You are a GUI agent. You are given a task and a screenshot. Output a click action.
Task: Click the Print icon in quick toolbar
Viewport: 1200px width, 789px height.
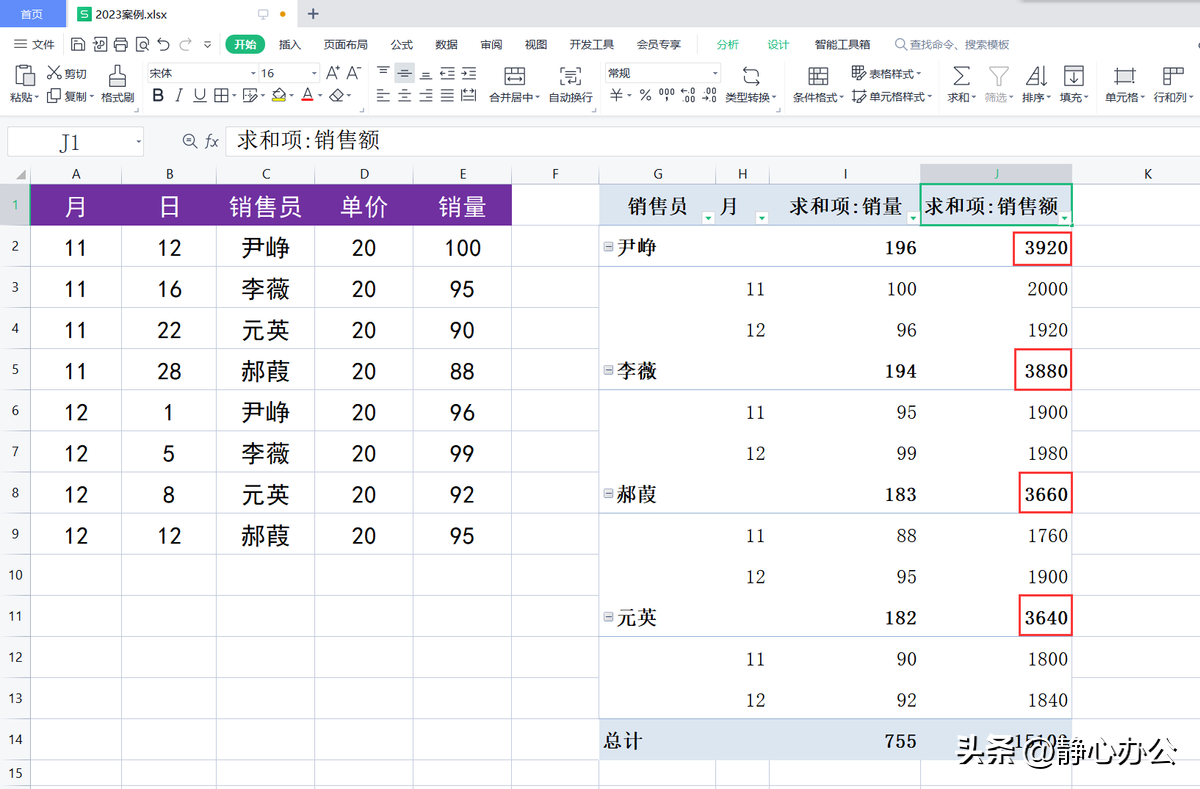coord(121,44)
